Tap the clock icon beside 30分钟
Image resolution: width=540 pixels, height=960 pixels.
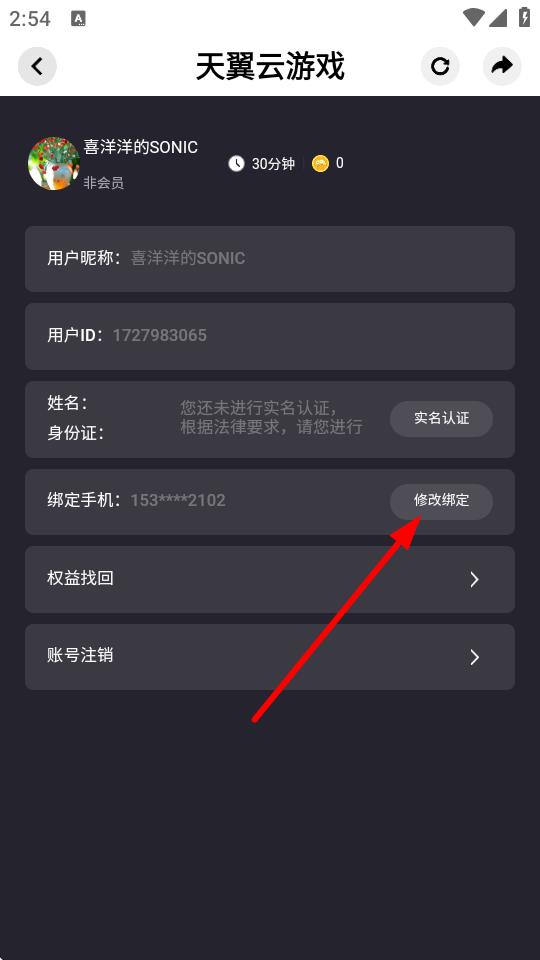236,163
